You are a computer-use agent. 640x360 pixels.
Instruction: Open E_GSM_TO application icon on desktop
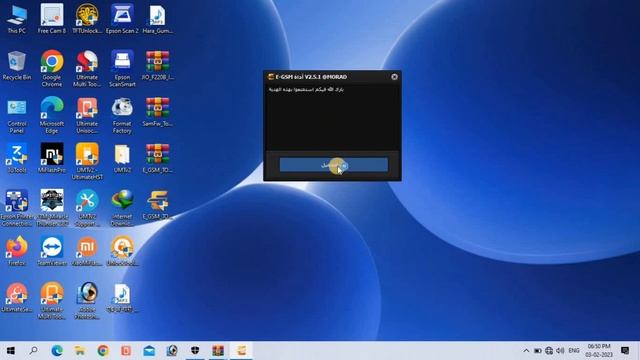pyautogui.click(x=158, y=205)
